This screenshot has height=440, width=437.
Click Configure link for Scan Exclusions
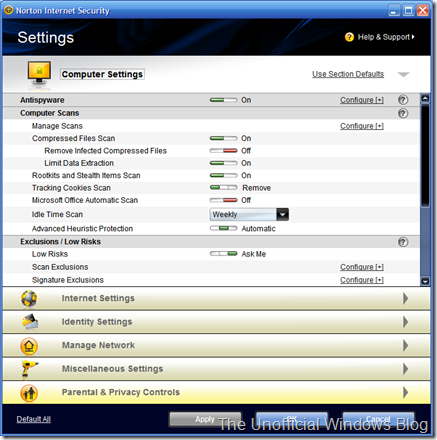coord(362,267)
